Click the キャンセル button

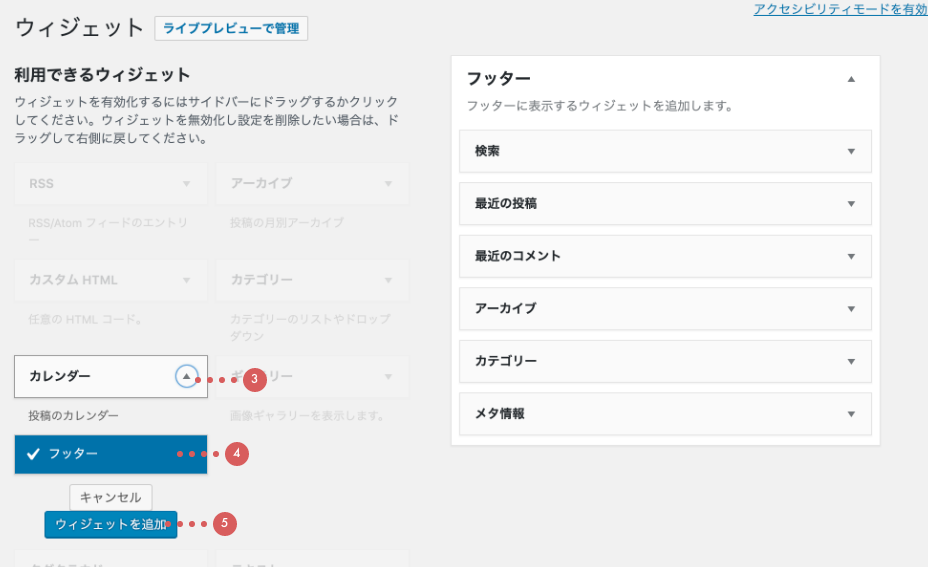111,497
